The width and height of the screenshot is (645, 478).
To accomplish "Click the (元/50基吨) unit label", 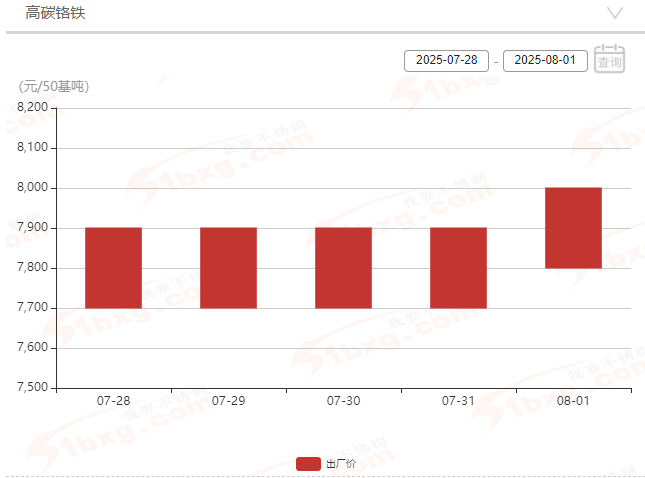I will point(54,86).
